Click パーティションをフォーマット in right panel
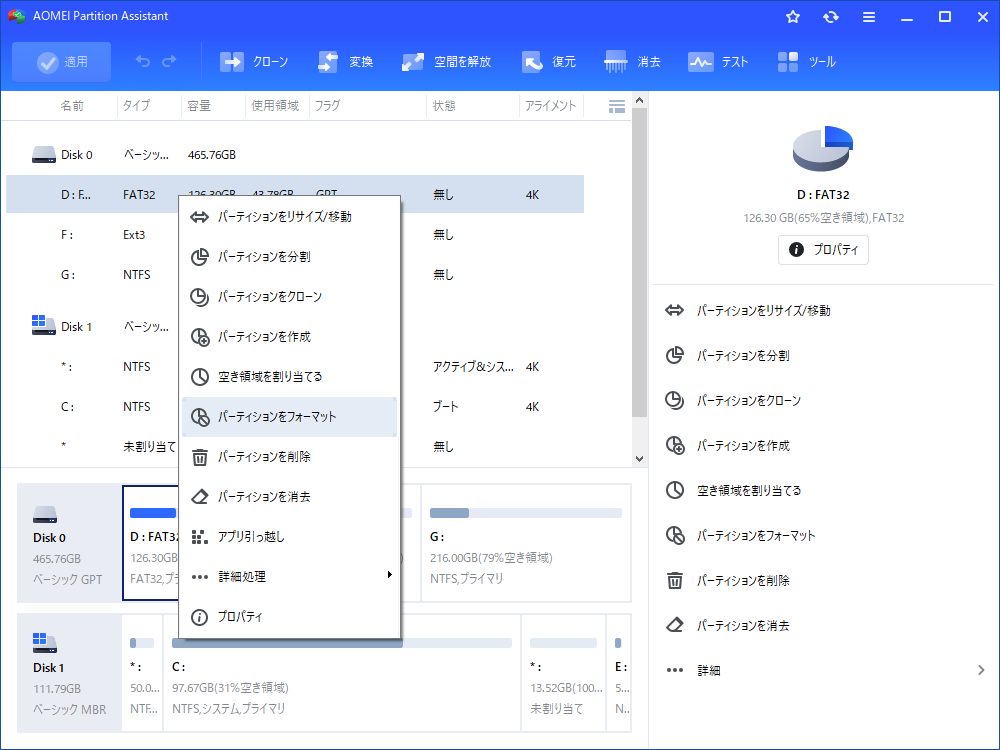The image size is (1000, 750). [740, 536]
